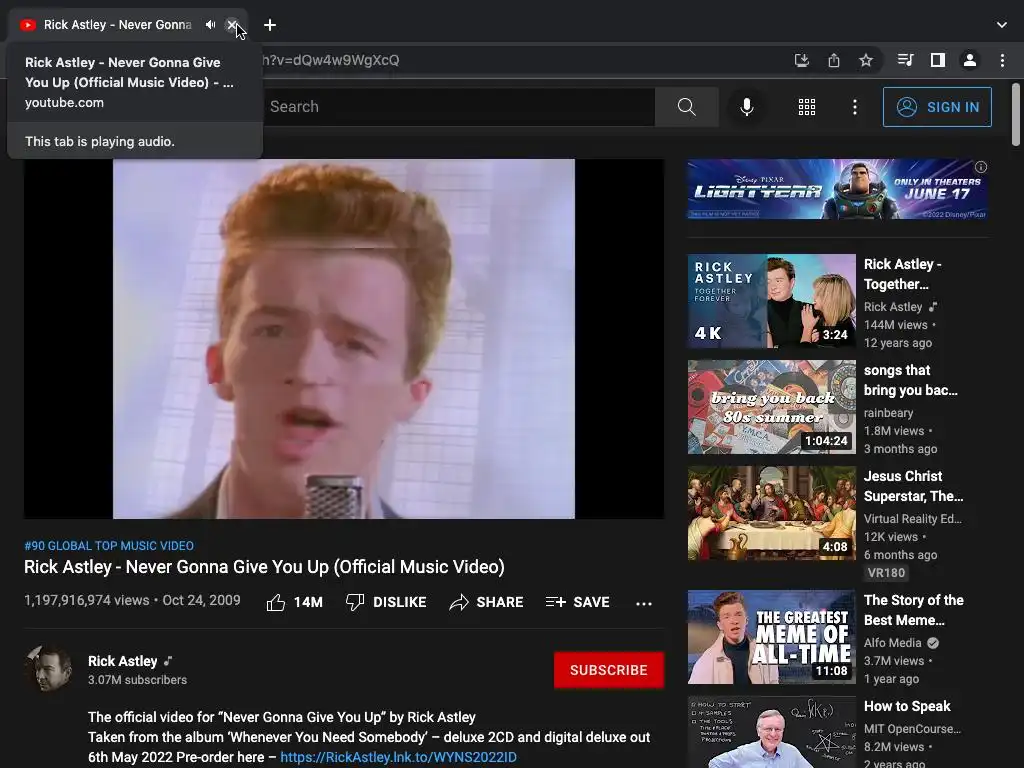Click the 'songs that bring you back' title
The image size is (1024, 768).
point(910,380)
